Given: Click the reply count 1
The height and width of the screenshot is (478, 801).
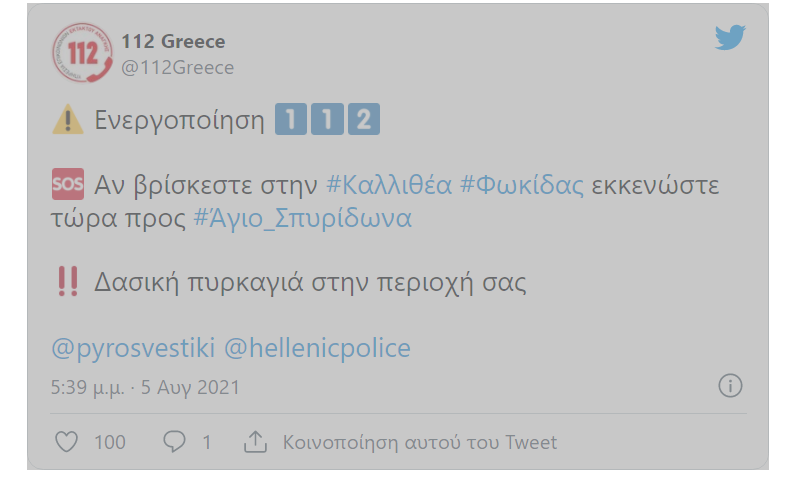Looking at the screenshot, I should pos(207,442).
